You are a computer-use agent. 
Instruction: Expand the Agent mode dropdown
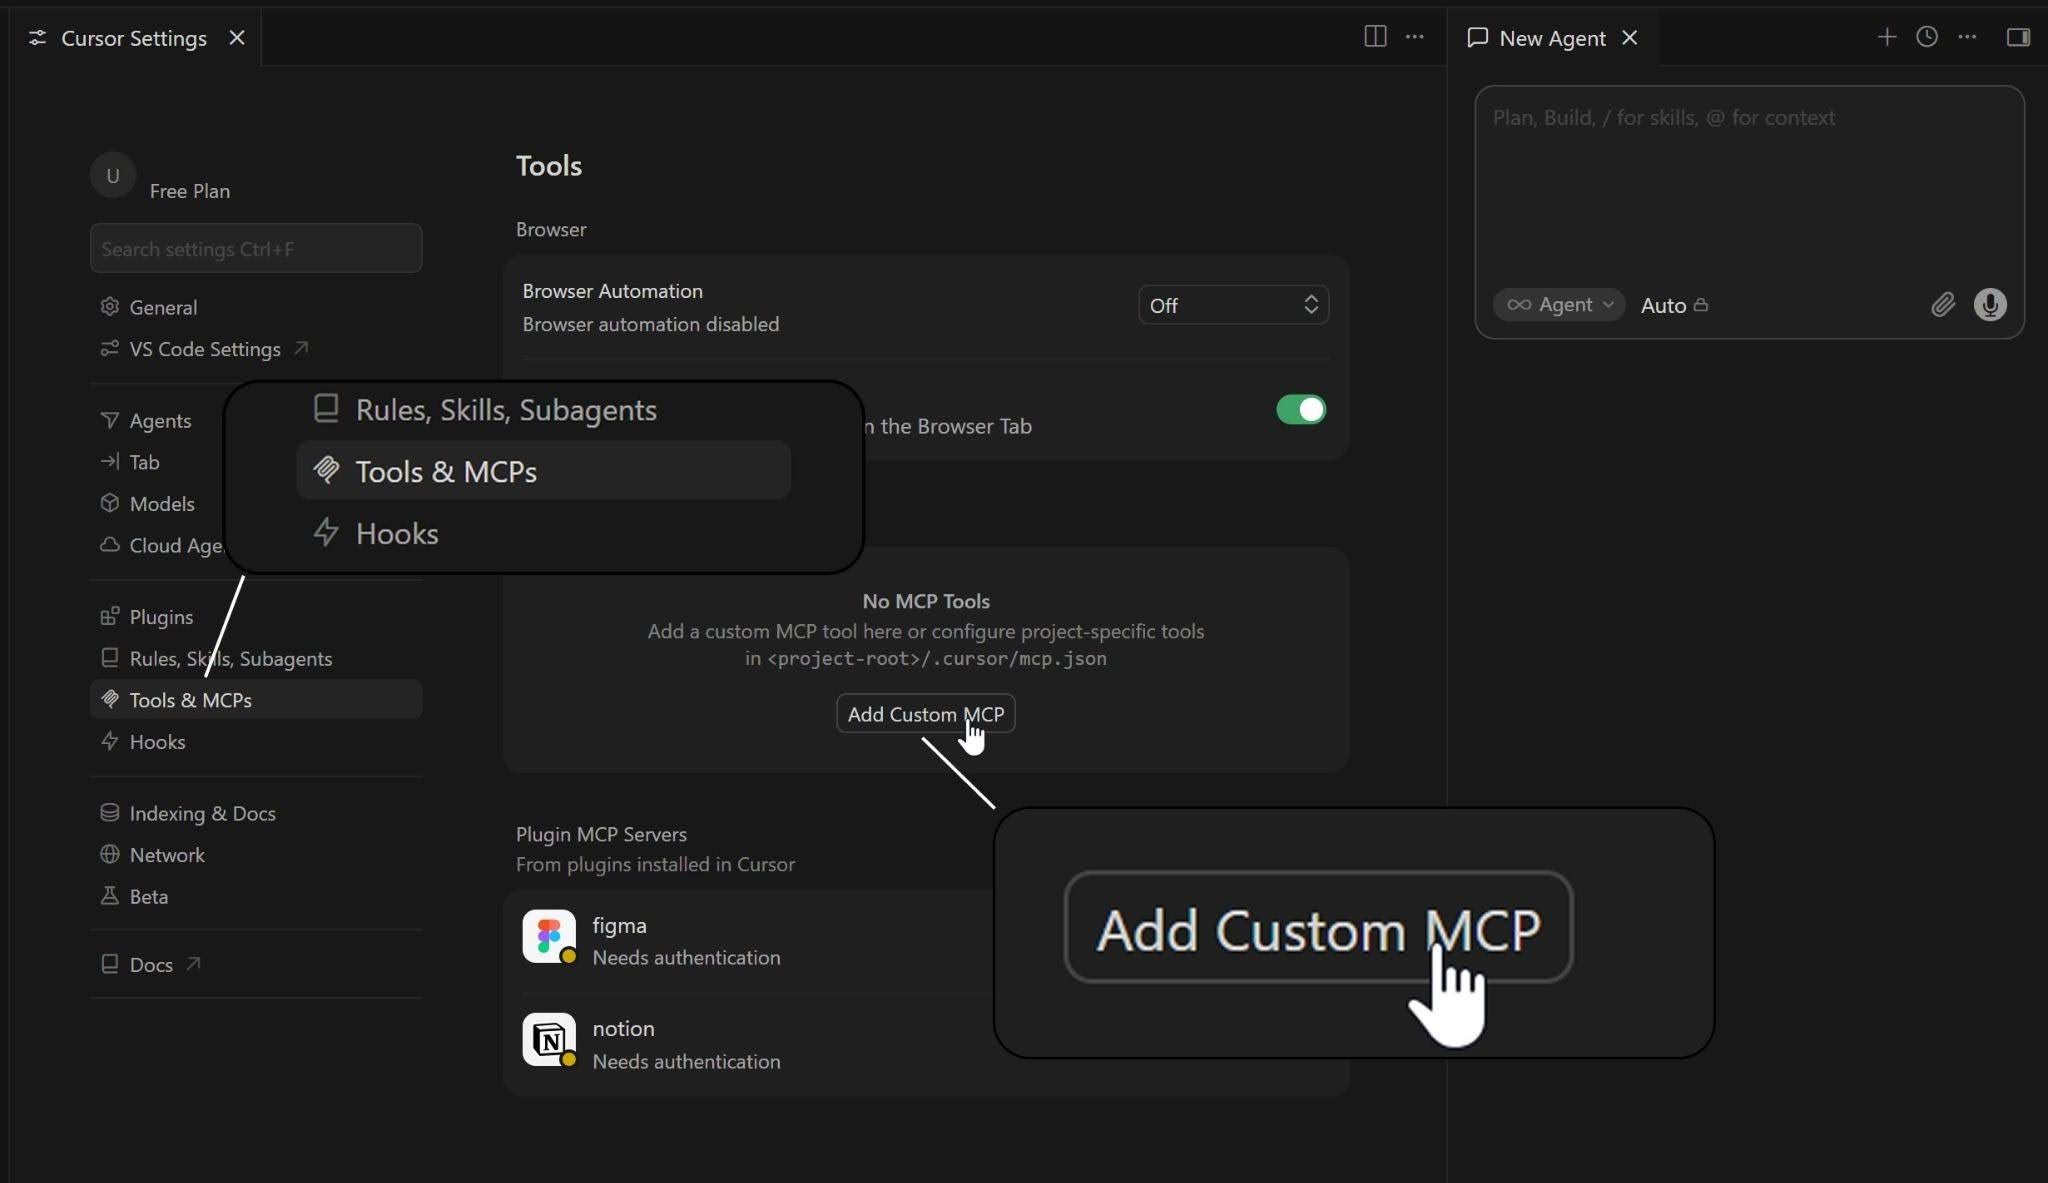click(x=1559, y=305)
